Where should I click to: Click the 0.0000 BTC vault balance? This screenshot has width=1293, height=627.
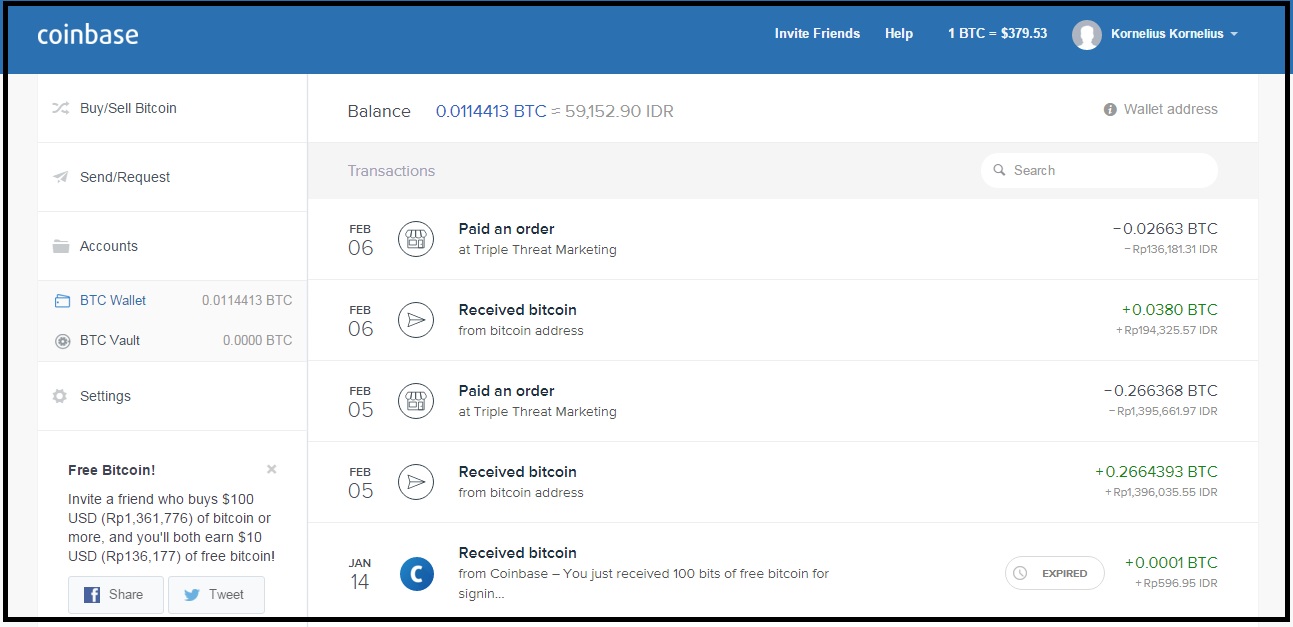(258, 340)
